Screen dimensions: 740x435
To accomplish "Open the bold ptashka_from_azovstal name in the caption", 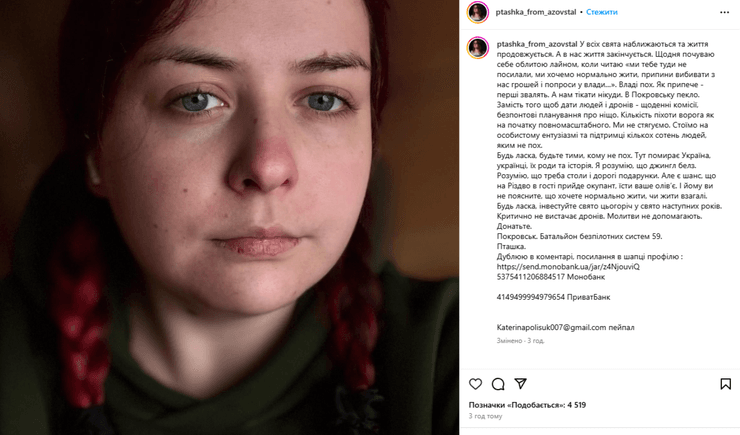I will point(537,44).
